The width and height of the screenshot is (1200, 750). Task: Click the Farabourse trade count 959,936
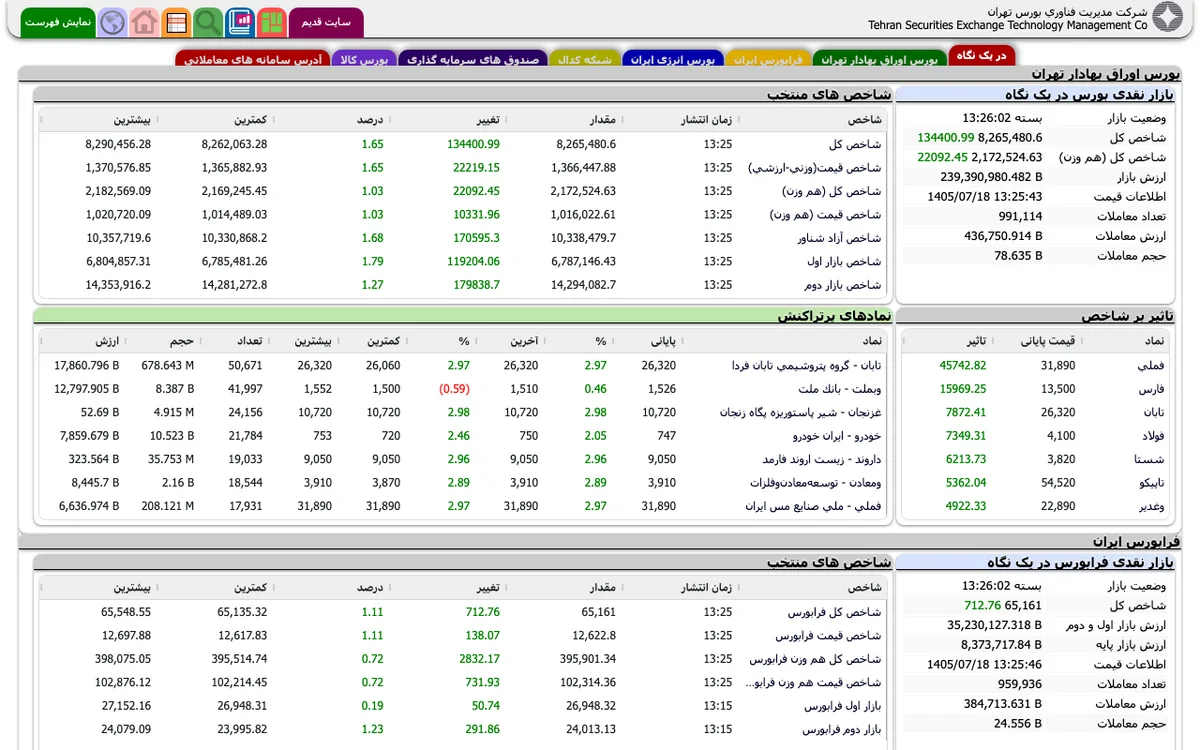1020,684
